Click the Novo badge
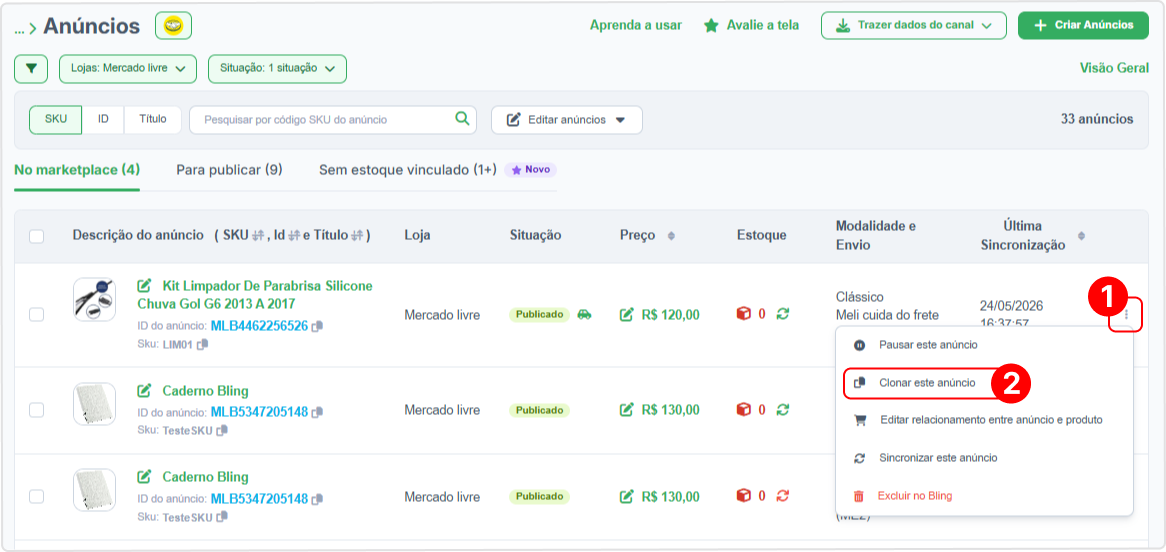Screen dimensions: 1166x552 click(530, 170)
